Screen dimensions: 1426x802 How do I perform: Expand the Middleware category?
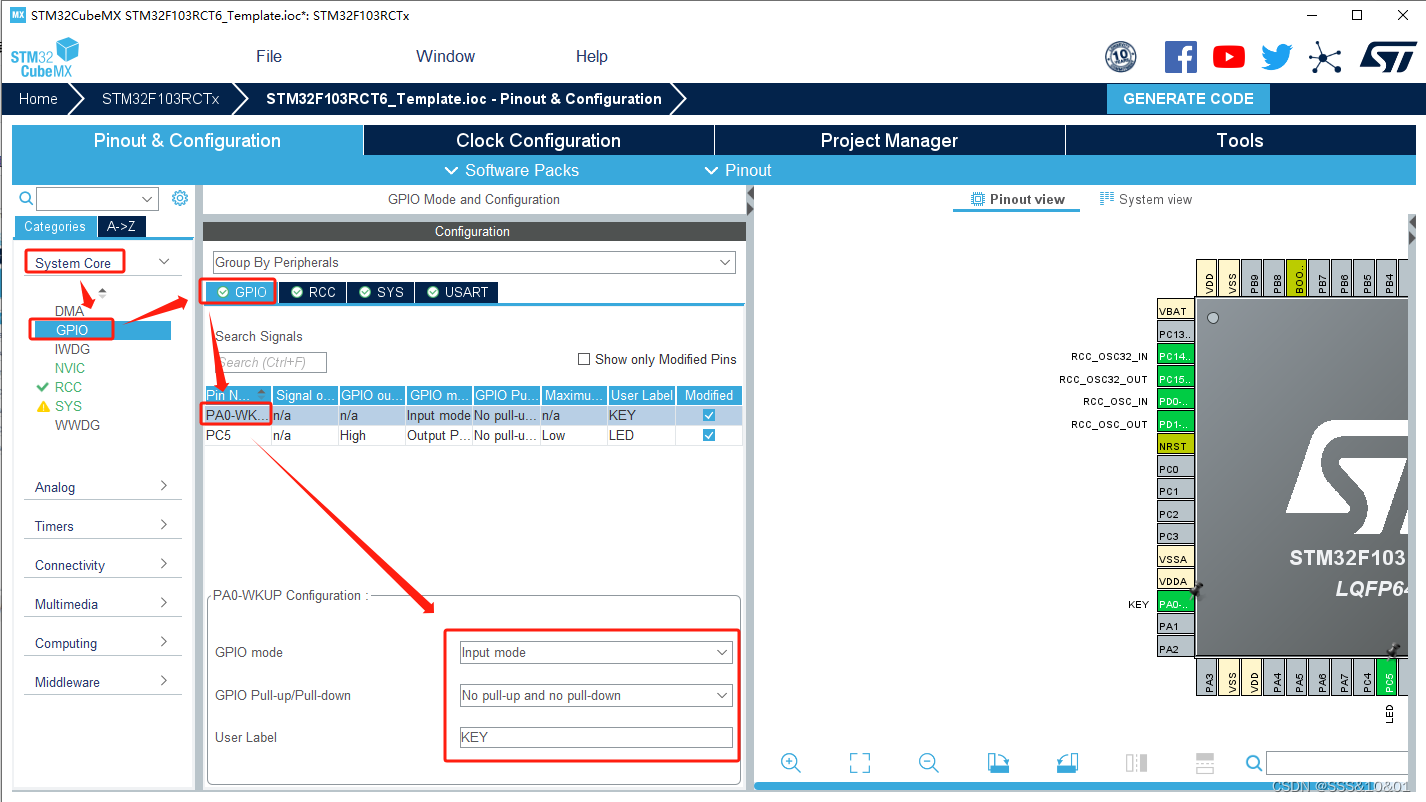(x=164, y=681)
